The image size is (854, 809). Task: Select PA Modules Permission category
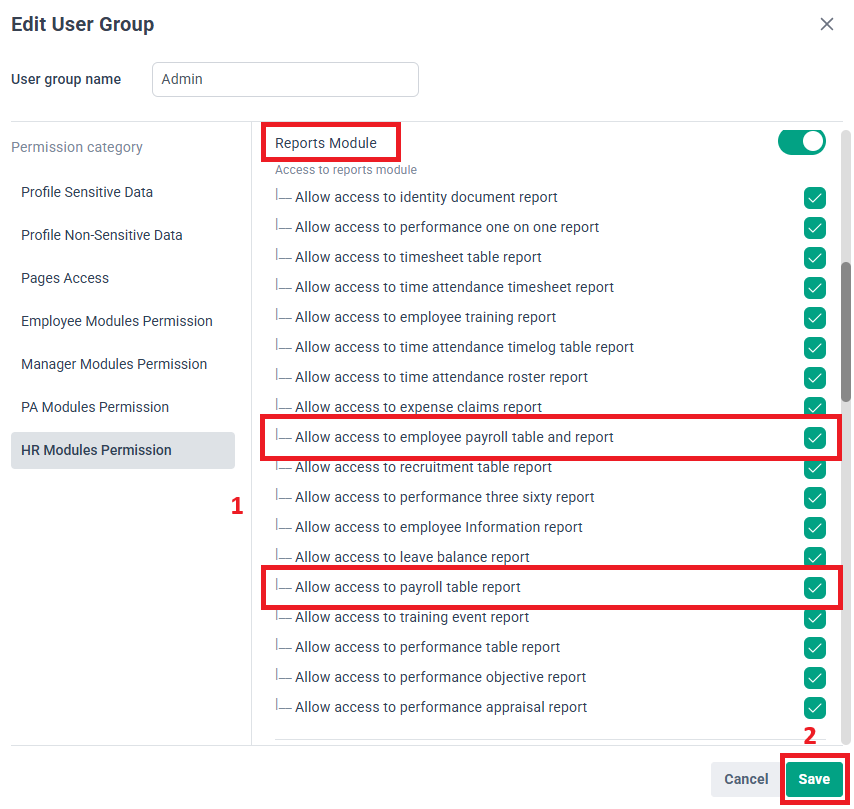click(95, 407)
